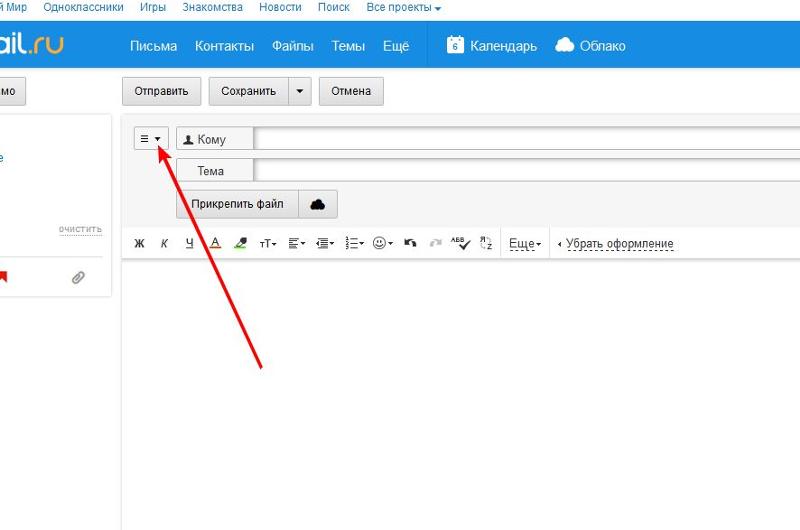
Task: Attach a file from the cloud icon
Action: [317, 205]
